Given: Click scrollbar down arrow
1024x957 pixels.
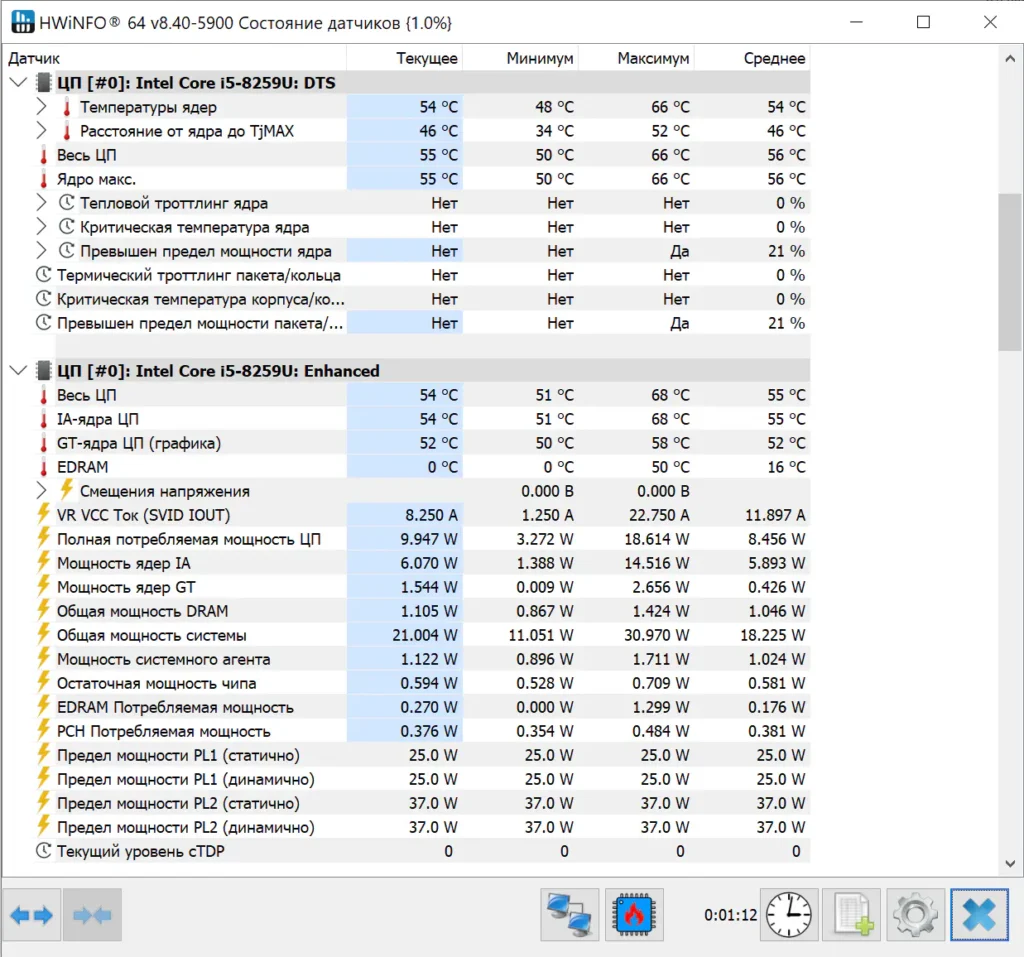Looking at the screenshot, I should 1010,864.
